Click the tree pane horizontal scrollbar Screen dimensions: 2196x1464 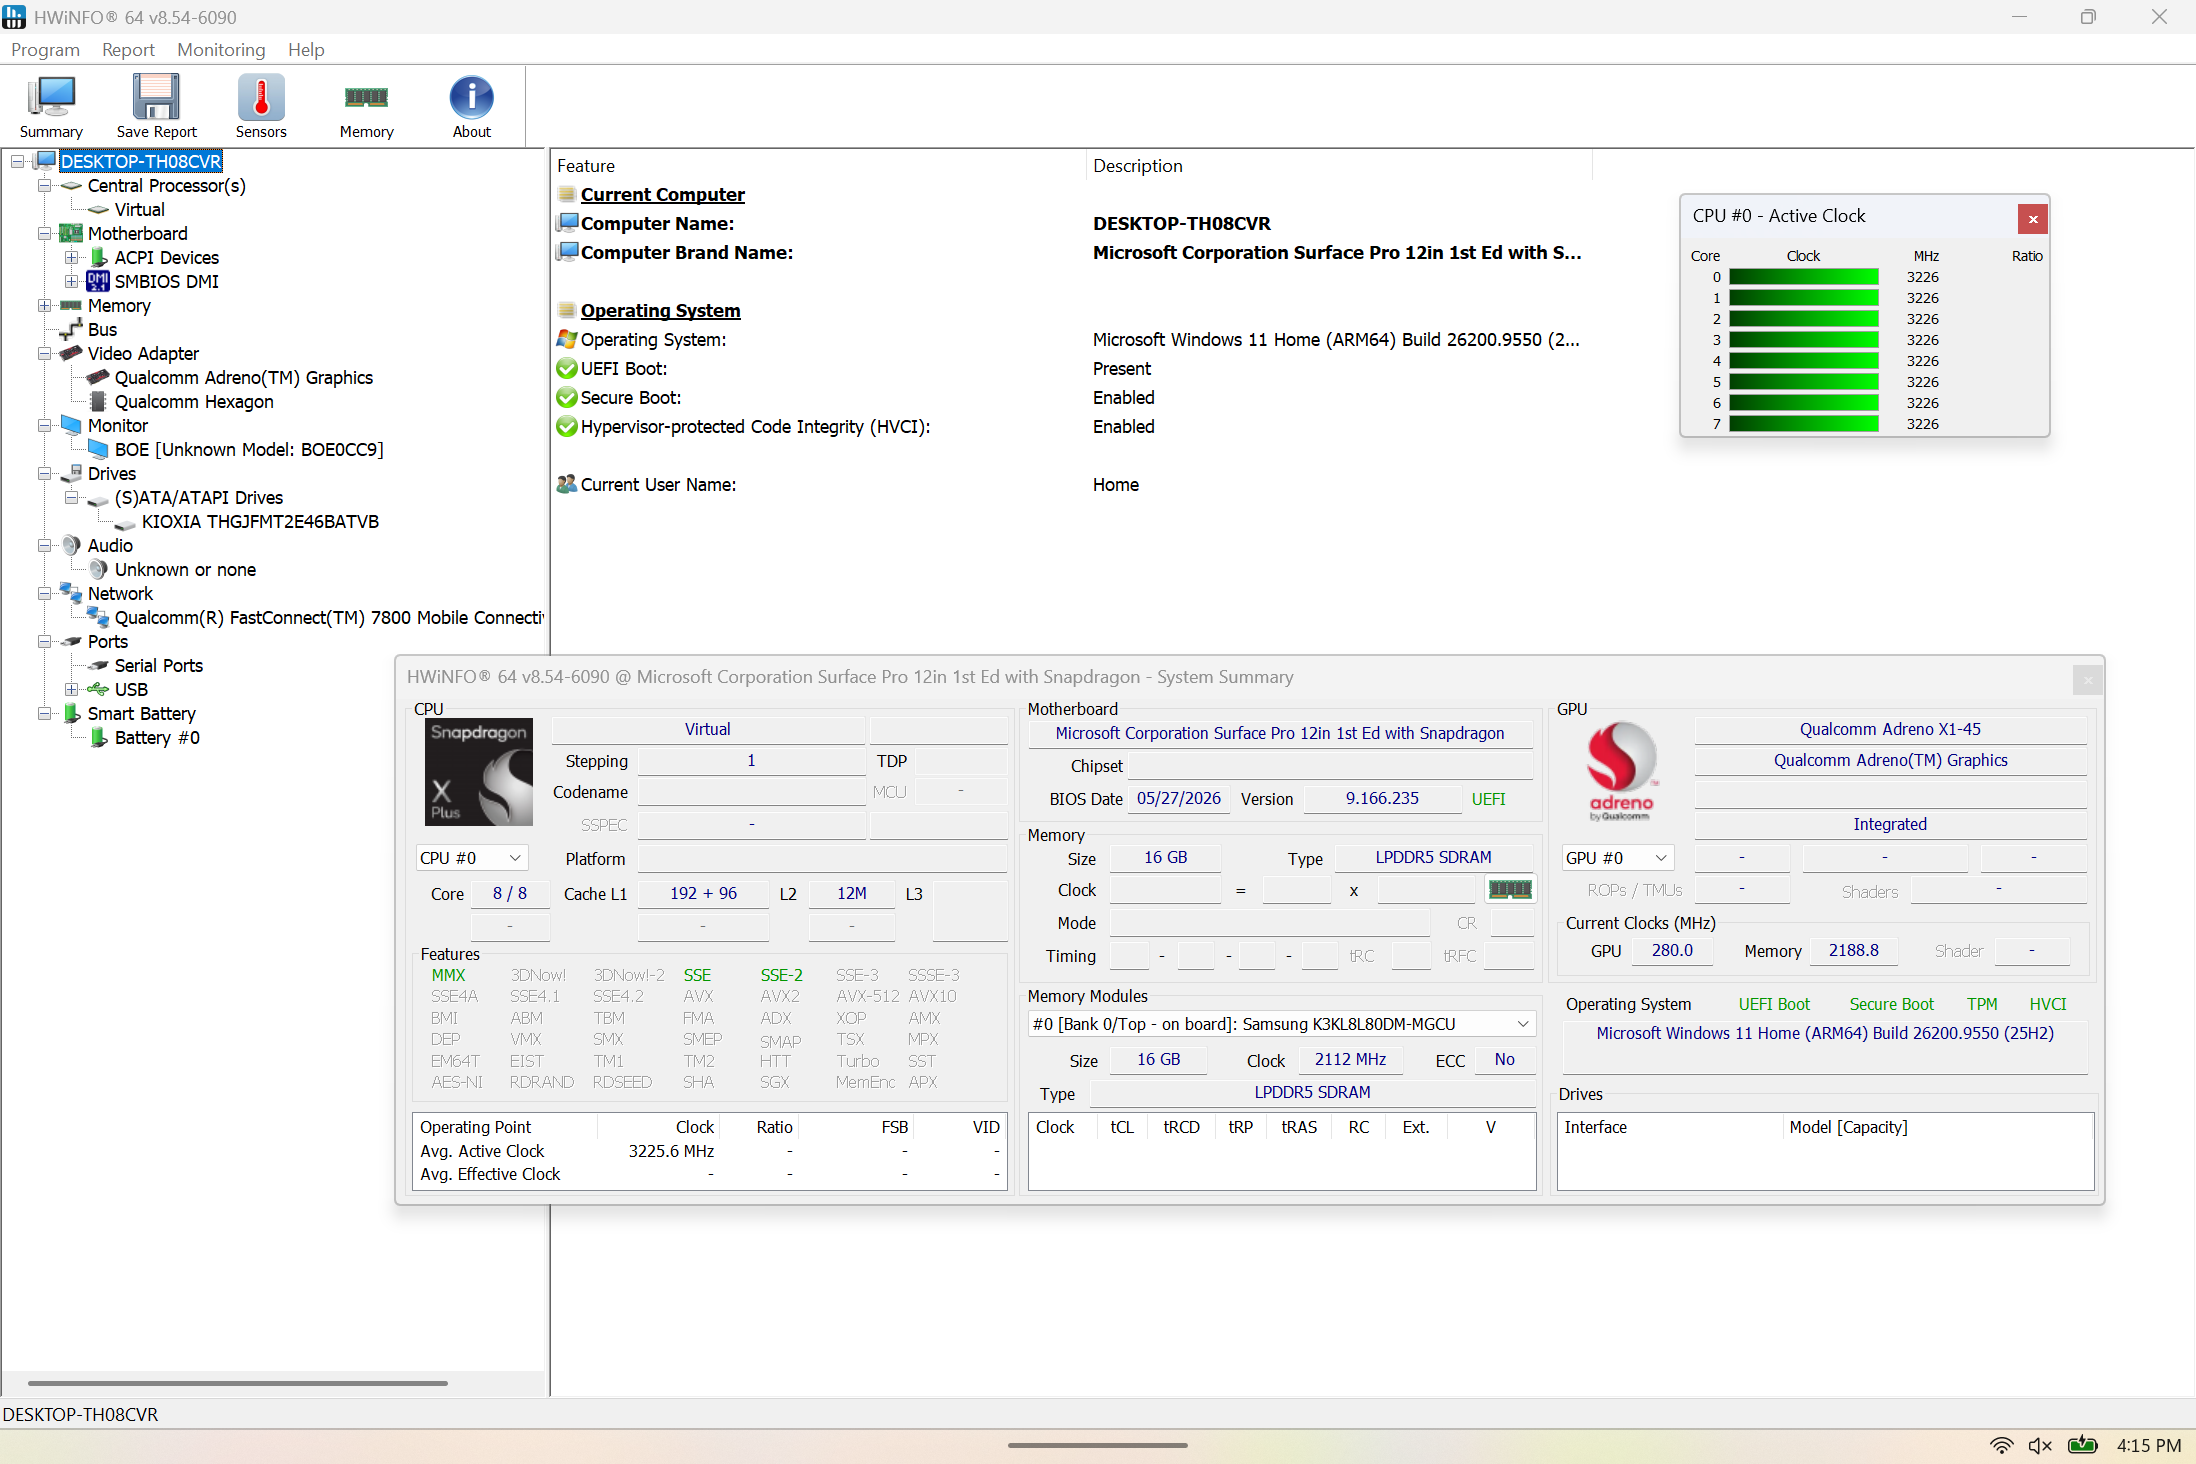(x=238, y=1383)
